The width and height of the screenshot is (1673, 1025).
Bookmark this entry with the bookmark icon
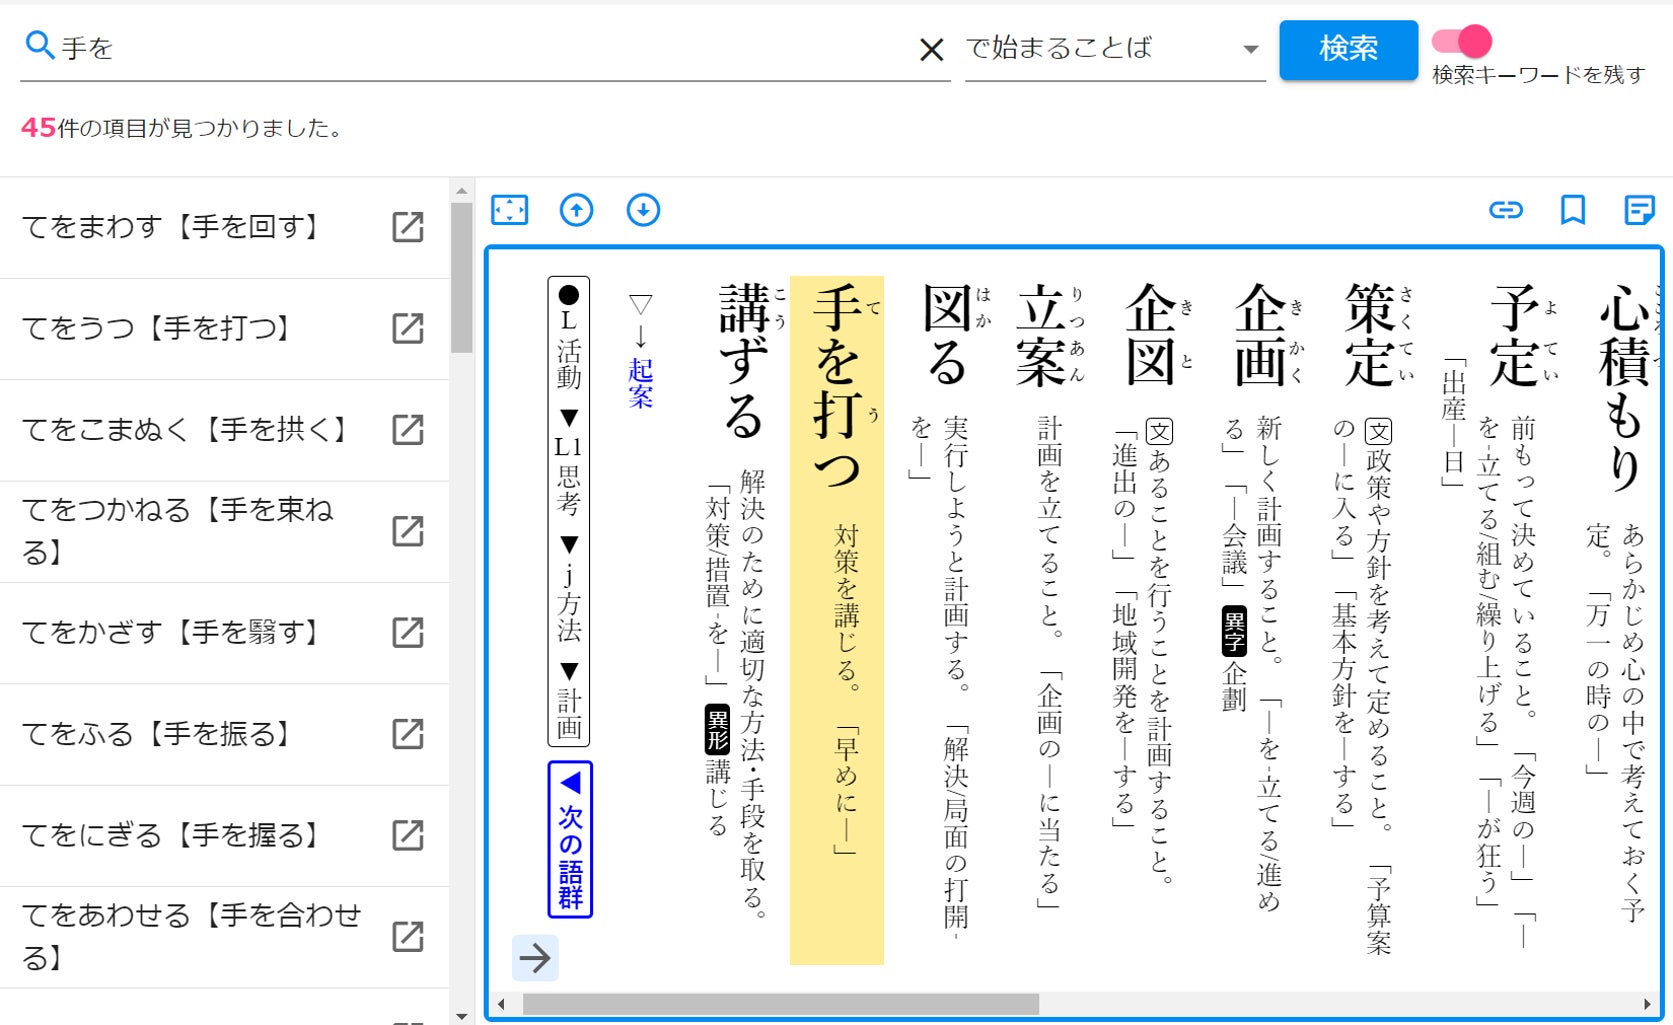(x=1572, y=210)
